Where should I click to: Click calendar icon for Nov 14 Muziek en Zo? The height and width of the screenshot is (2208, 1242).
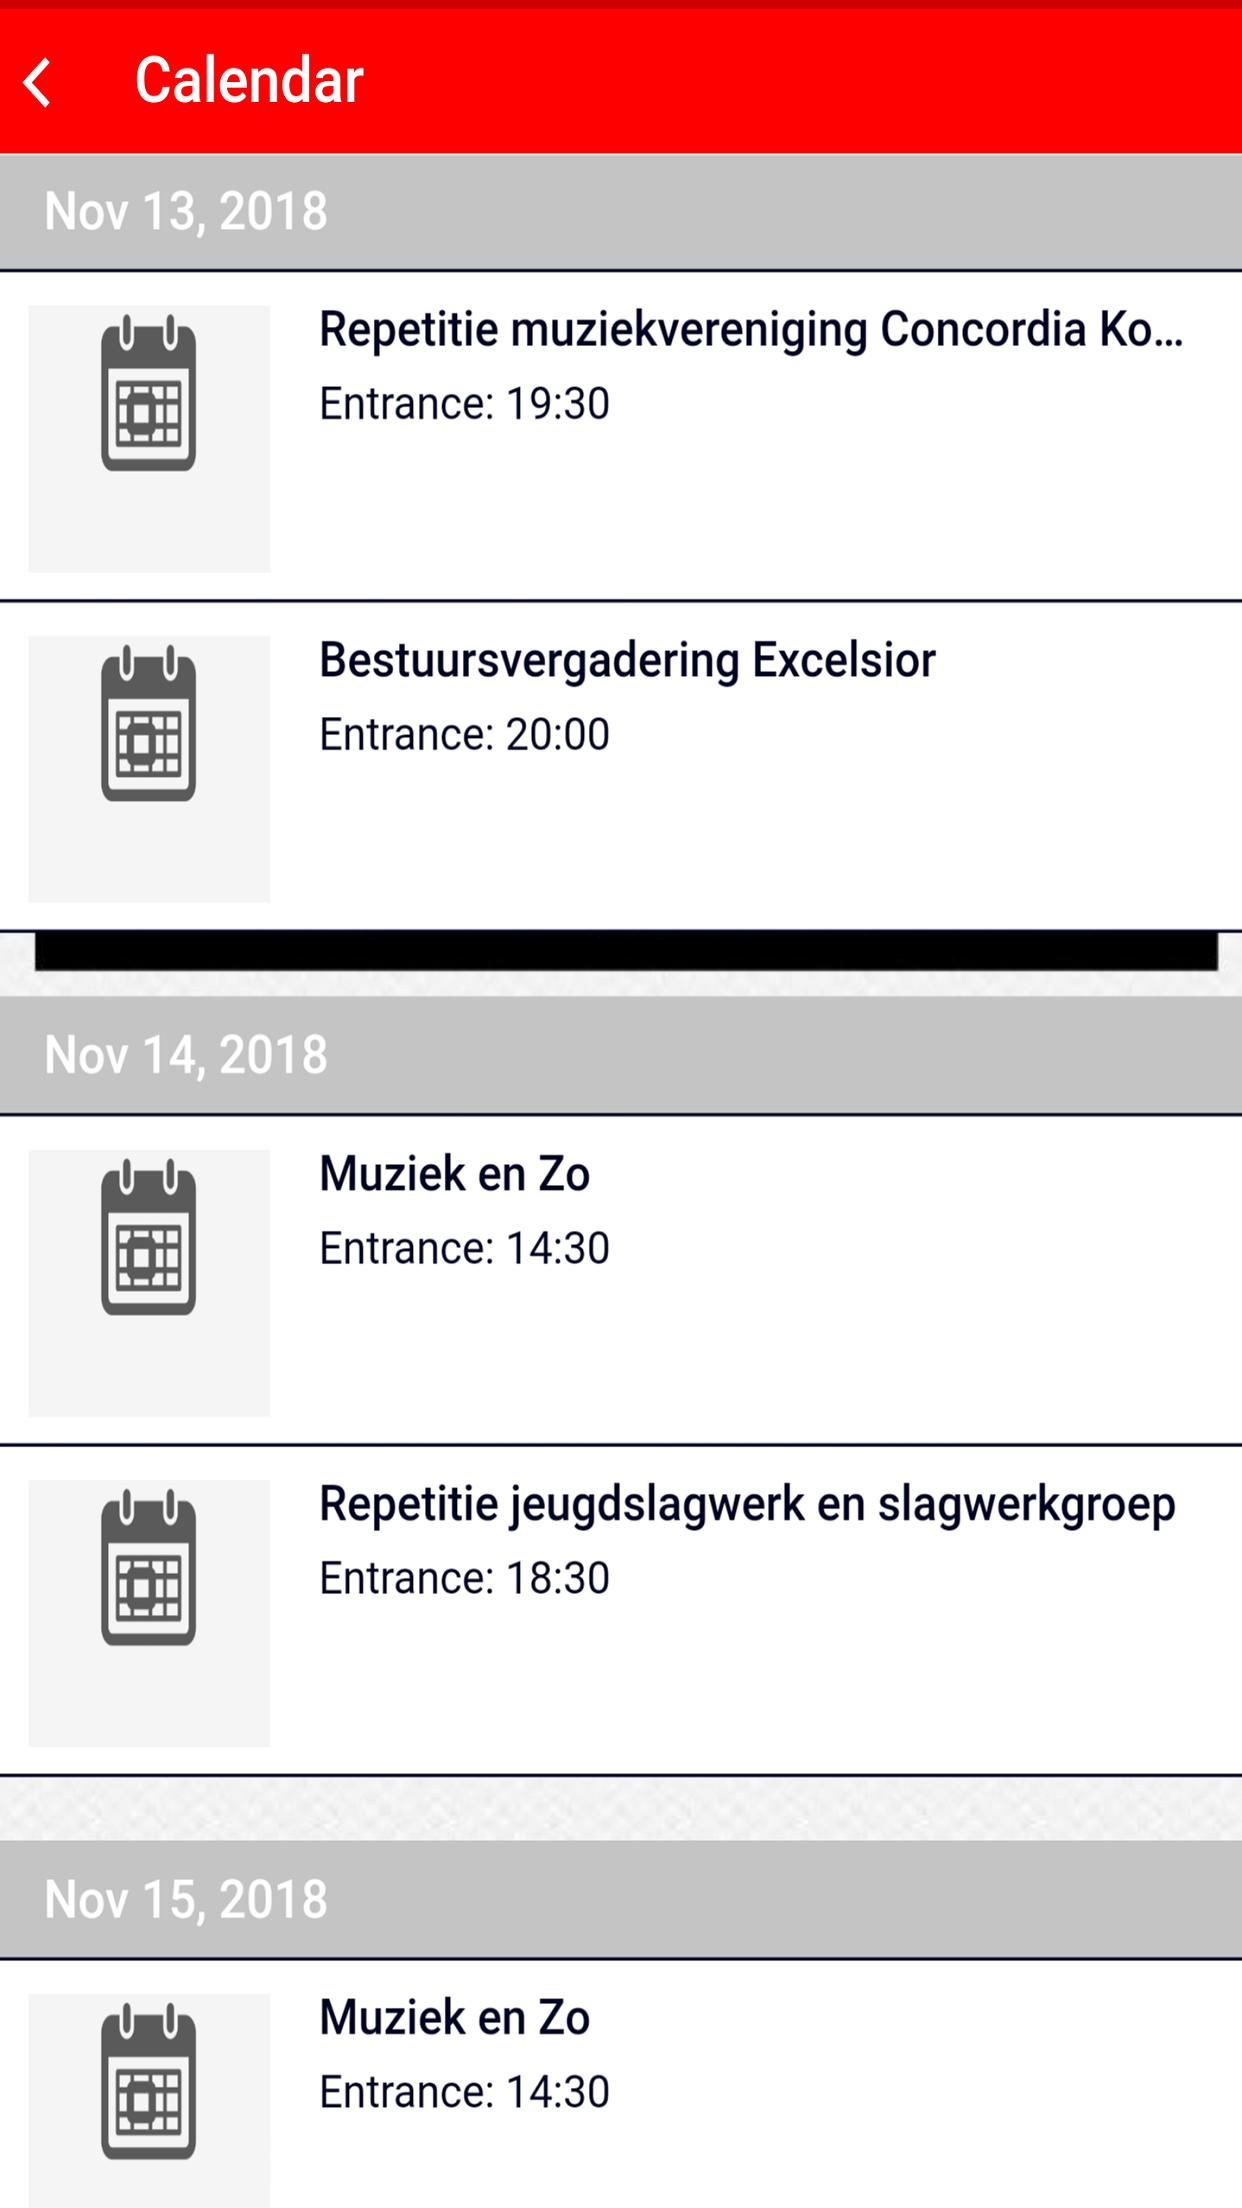click(x=149, y=1237)
